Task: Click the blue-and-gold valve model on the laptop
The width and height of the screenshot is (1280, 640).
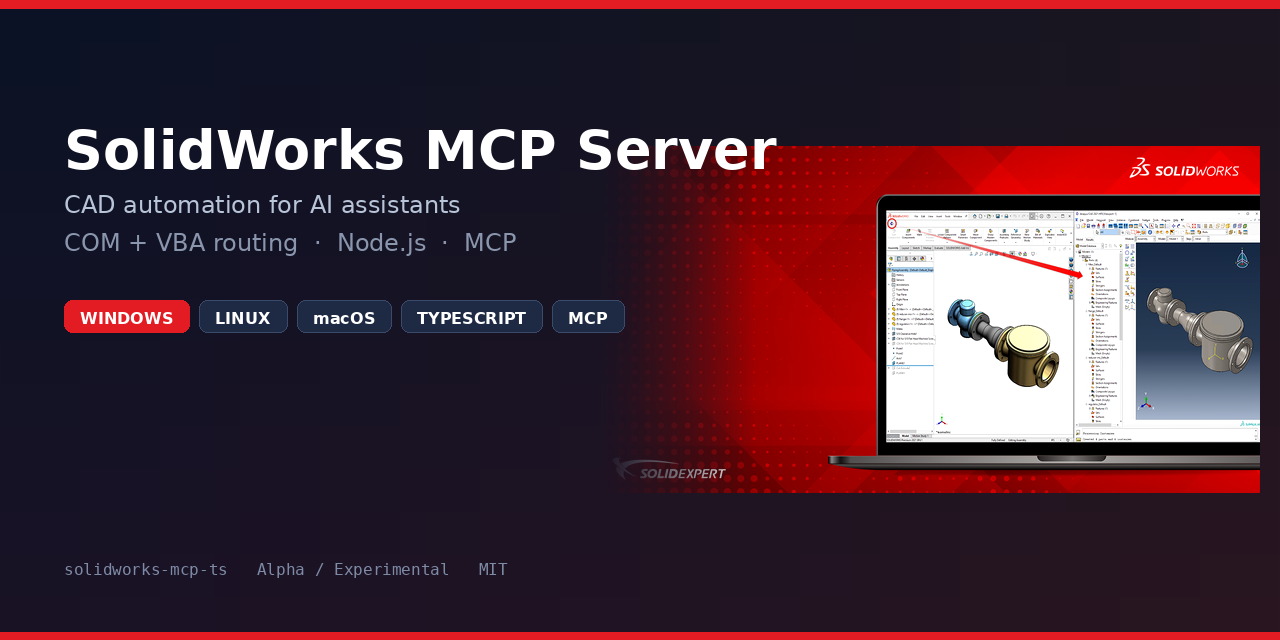Action: pos(1004,342)
